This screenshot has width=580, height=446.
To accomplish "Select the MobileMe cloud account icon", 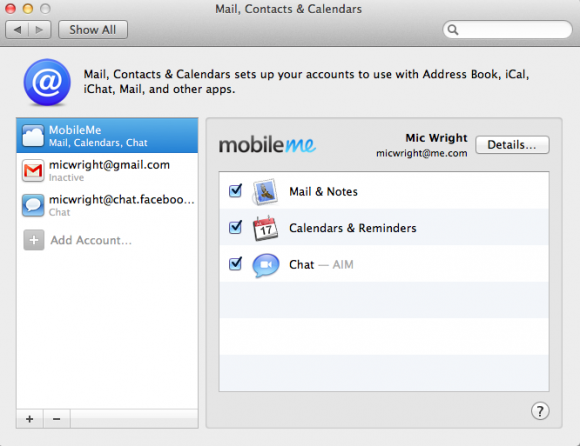I will pos(33,136).
